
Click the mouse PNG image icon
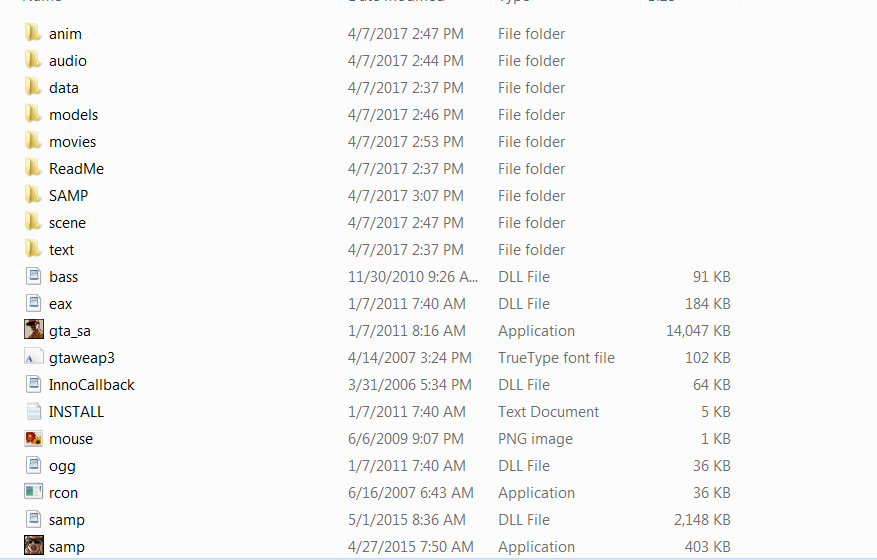tap(34, 438)
